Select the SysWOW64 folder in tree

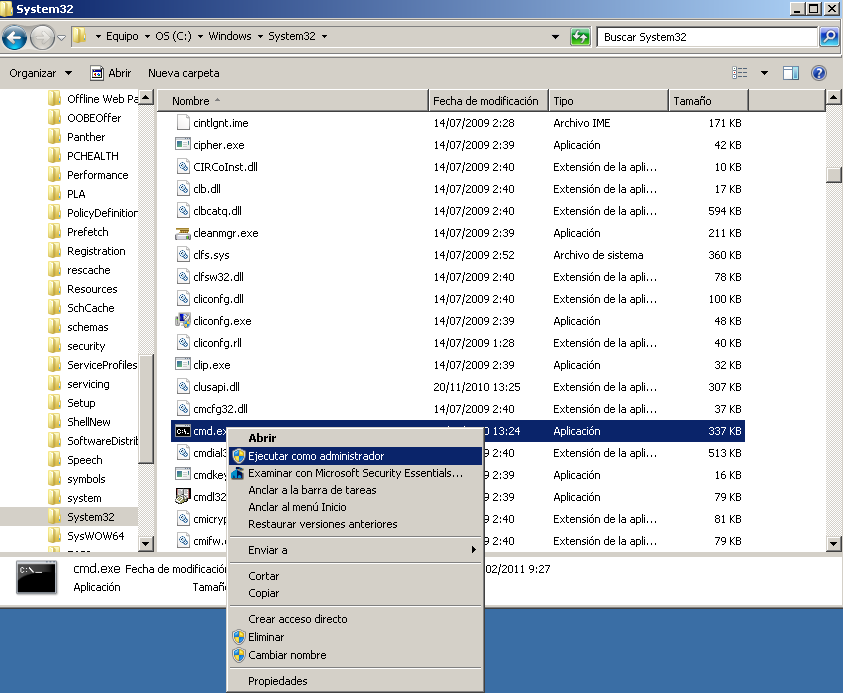tap(95, 536)
